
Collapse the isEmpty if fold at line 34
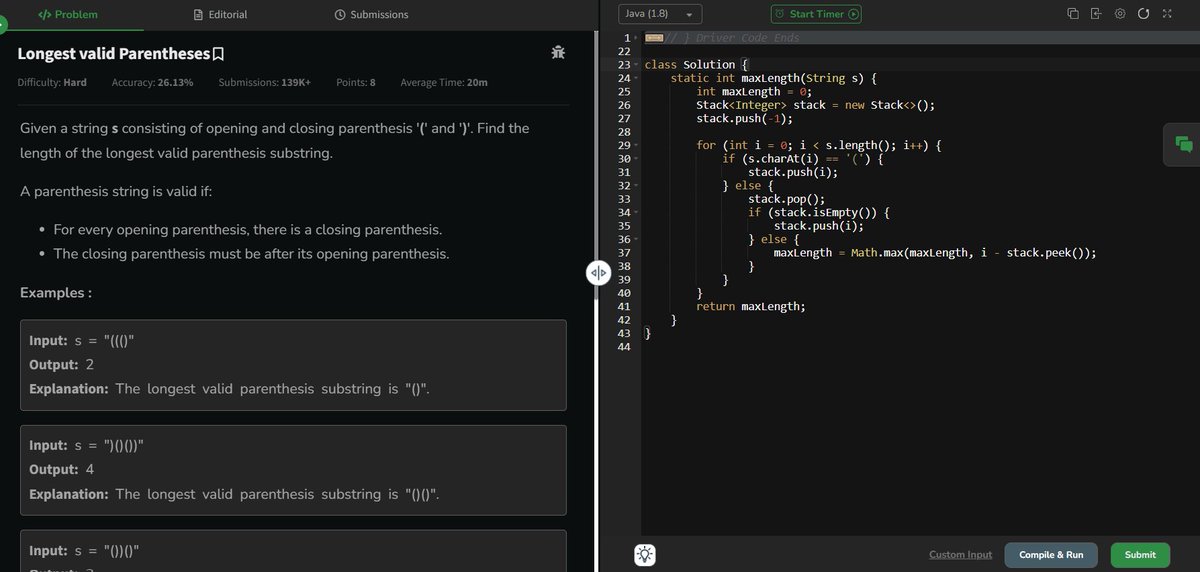pyautogui.click(x=635, y=213)
